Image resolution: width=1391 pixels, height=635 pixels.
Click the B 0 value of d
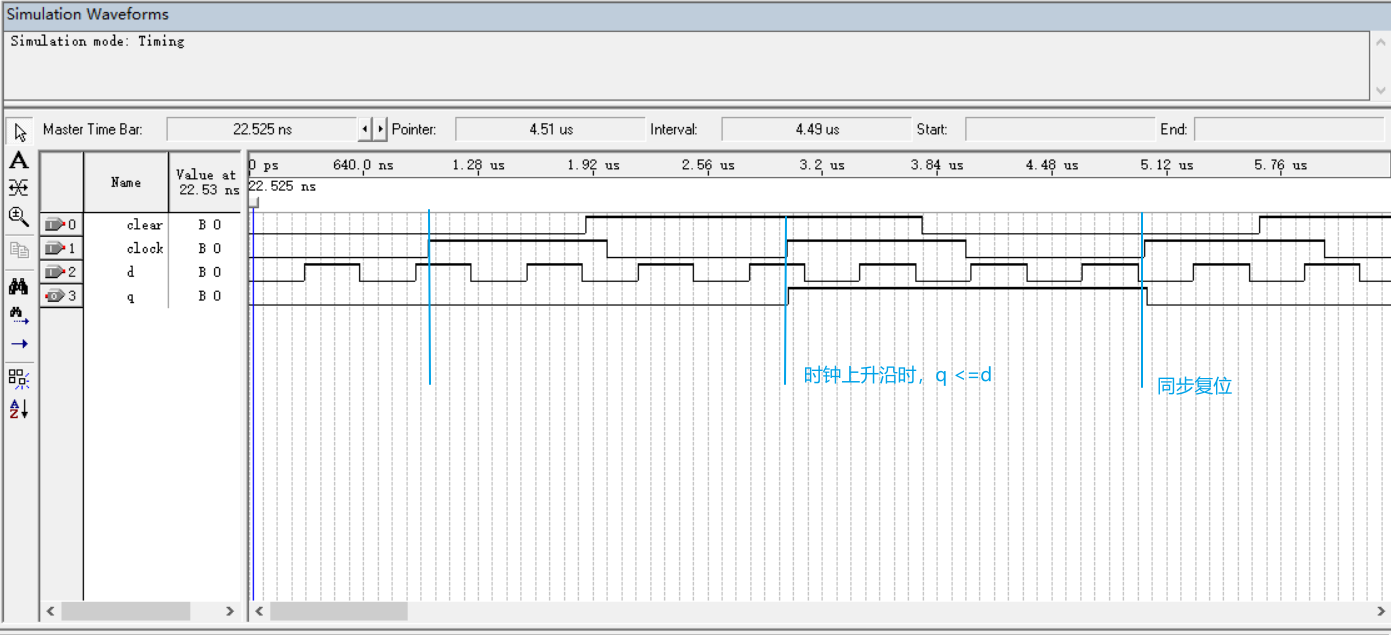coord(209,272)
